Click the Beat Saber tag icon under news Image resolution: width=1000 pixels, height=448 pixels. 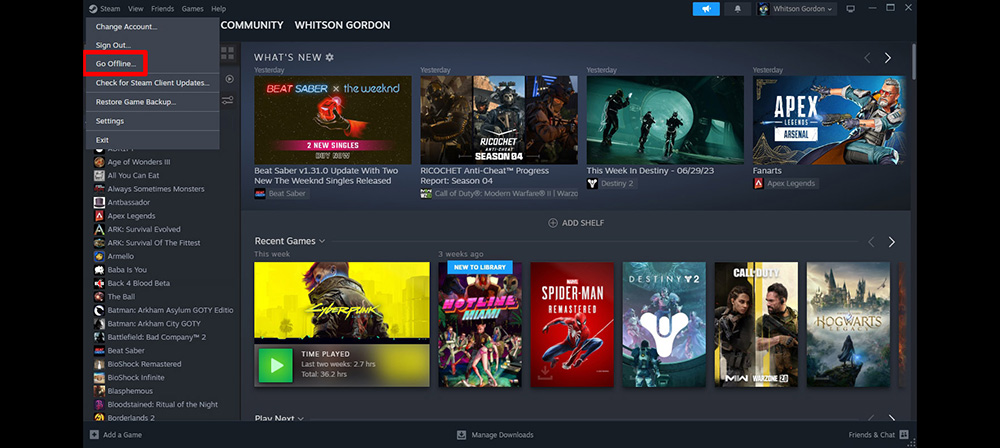click(x=260, y=193)
